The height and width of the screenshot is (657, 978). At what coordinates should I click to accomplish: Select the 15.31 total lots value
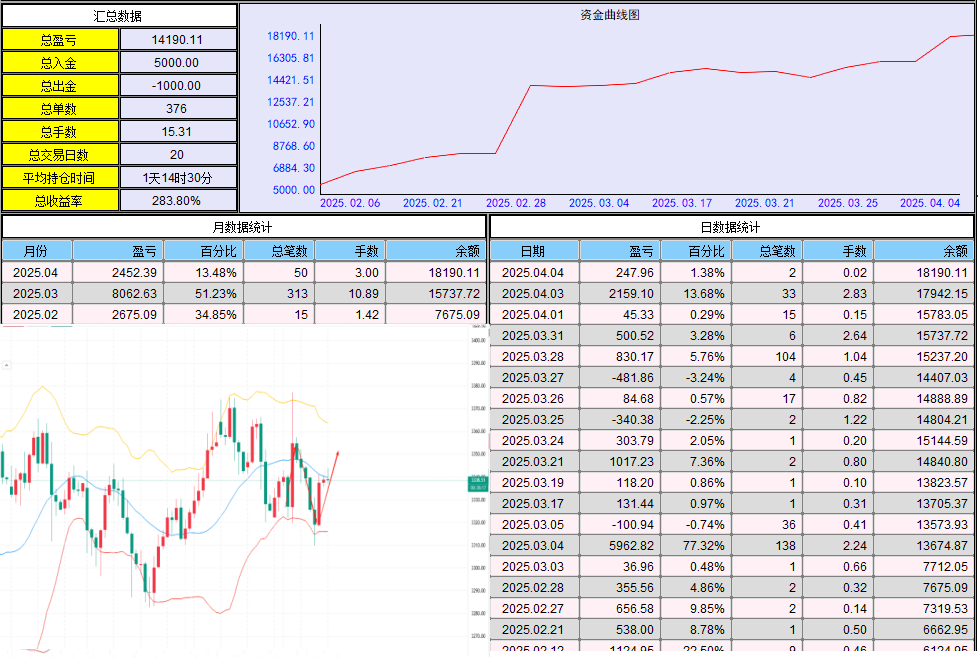[x=178, y=132]
